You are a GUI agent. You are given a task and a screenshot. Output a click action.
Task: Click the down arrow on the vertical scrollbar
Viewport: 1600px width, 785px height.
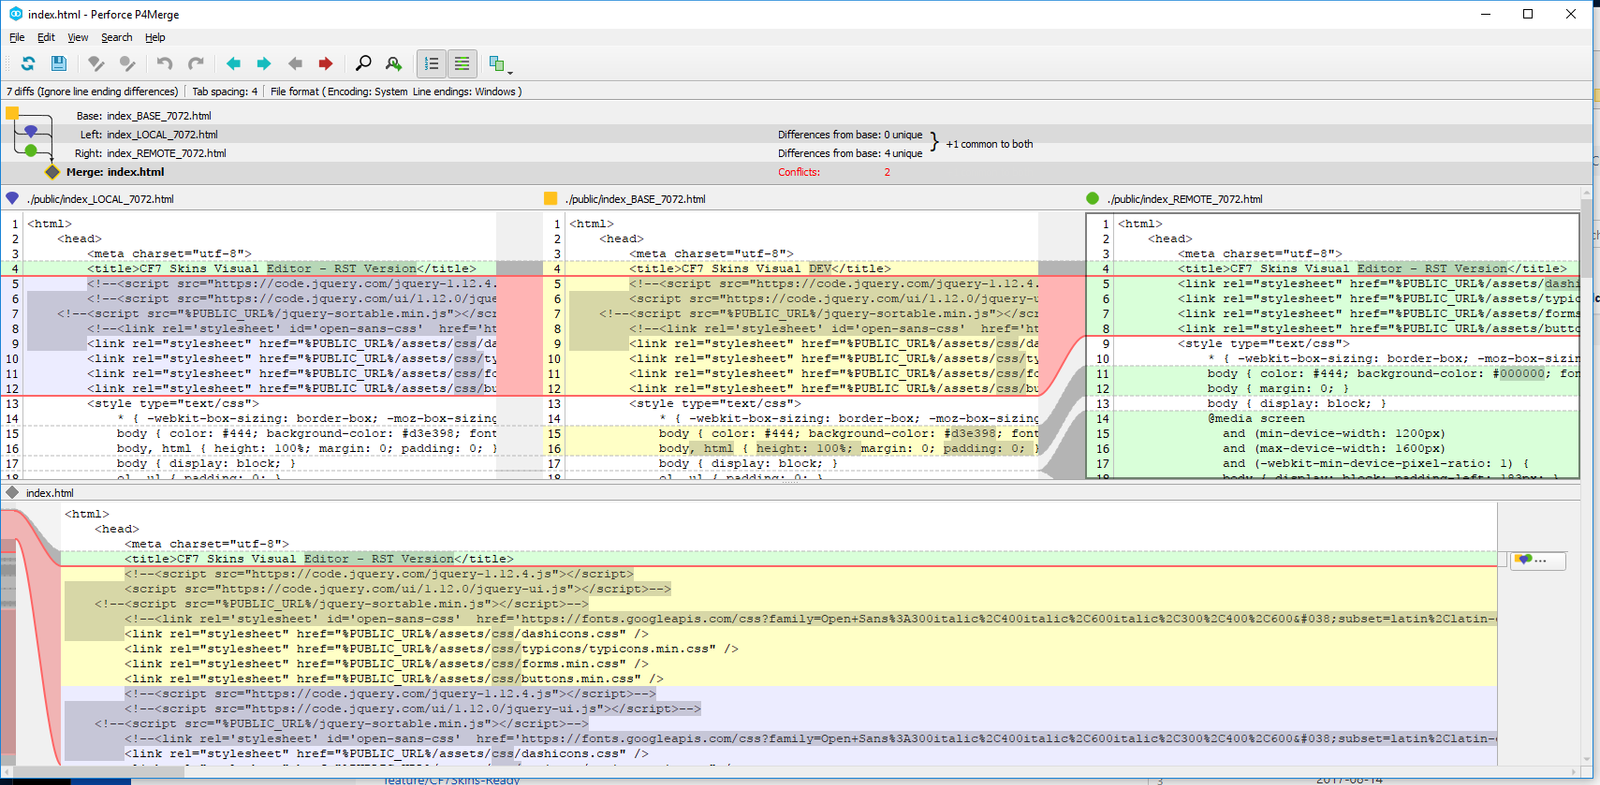[1586, 759]
